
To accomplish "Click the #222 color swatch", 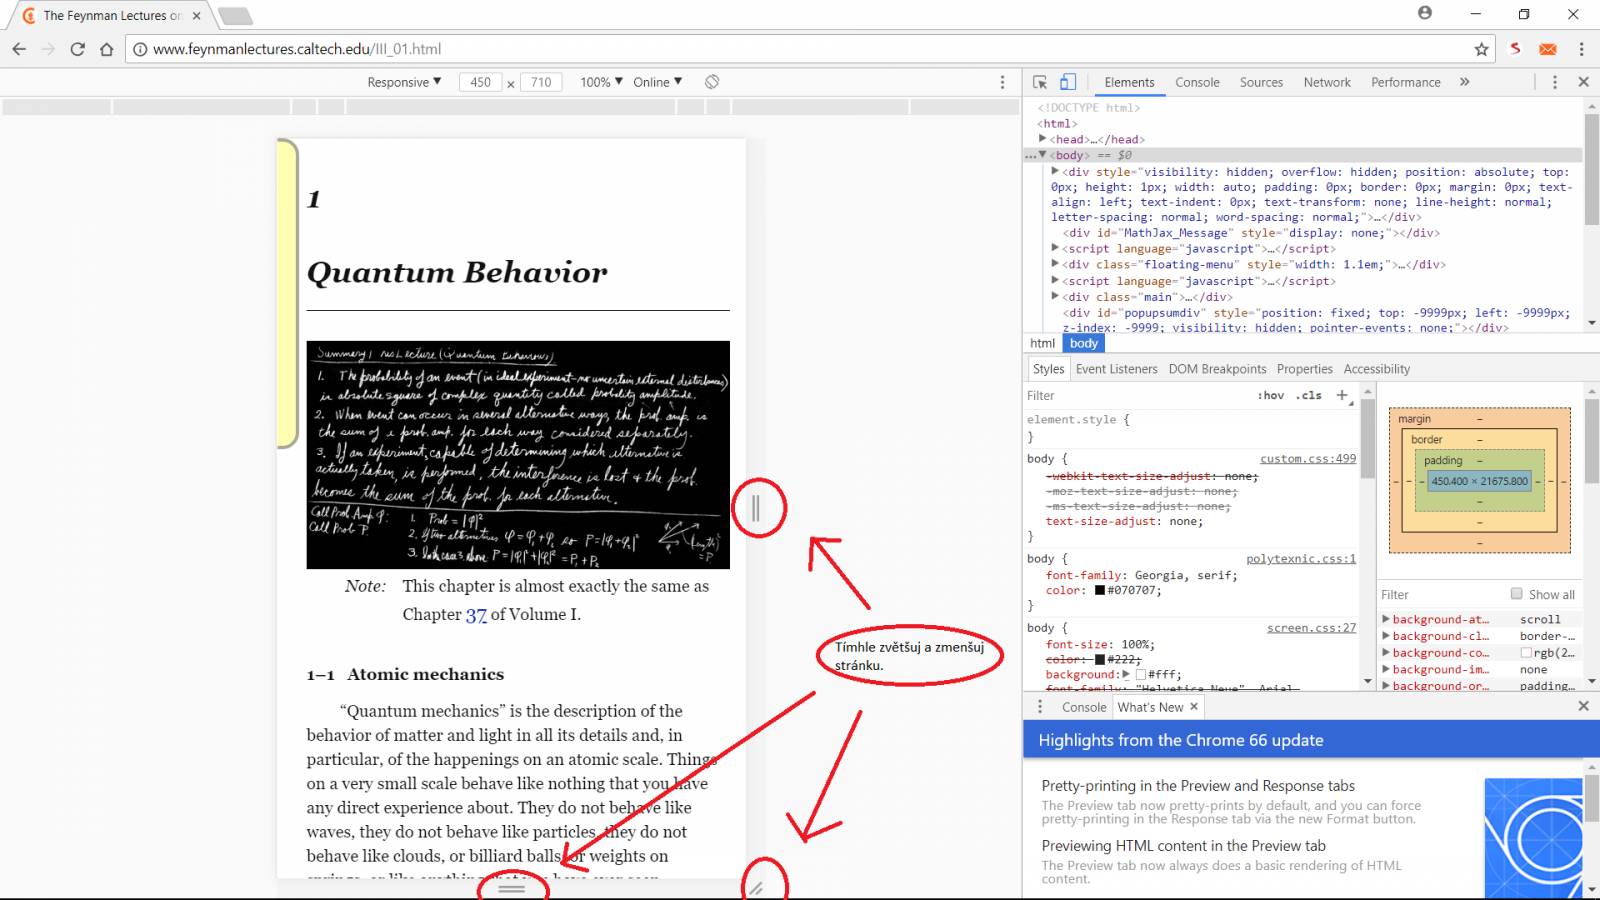I will click(x=1100, y=660).
